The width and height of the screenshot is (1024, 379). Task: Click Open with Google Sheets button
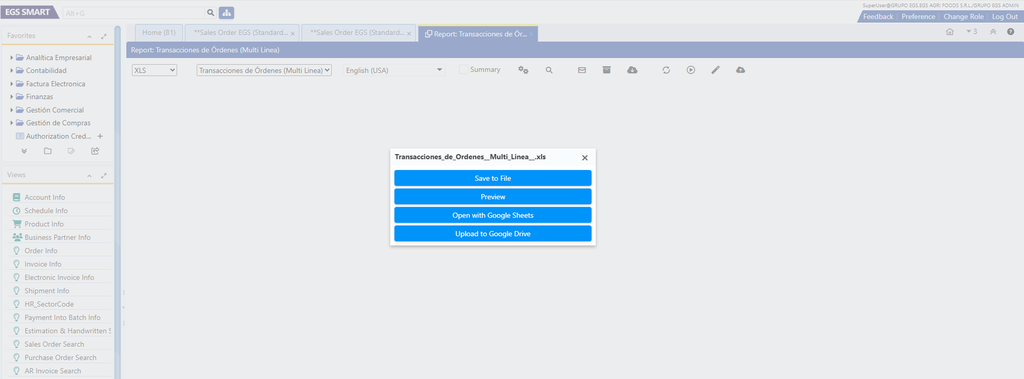pos(492,215)
